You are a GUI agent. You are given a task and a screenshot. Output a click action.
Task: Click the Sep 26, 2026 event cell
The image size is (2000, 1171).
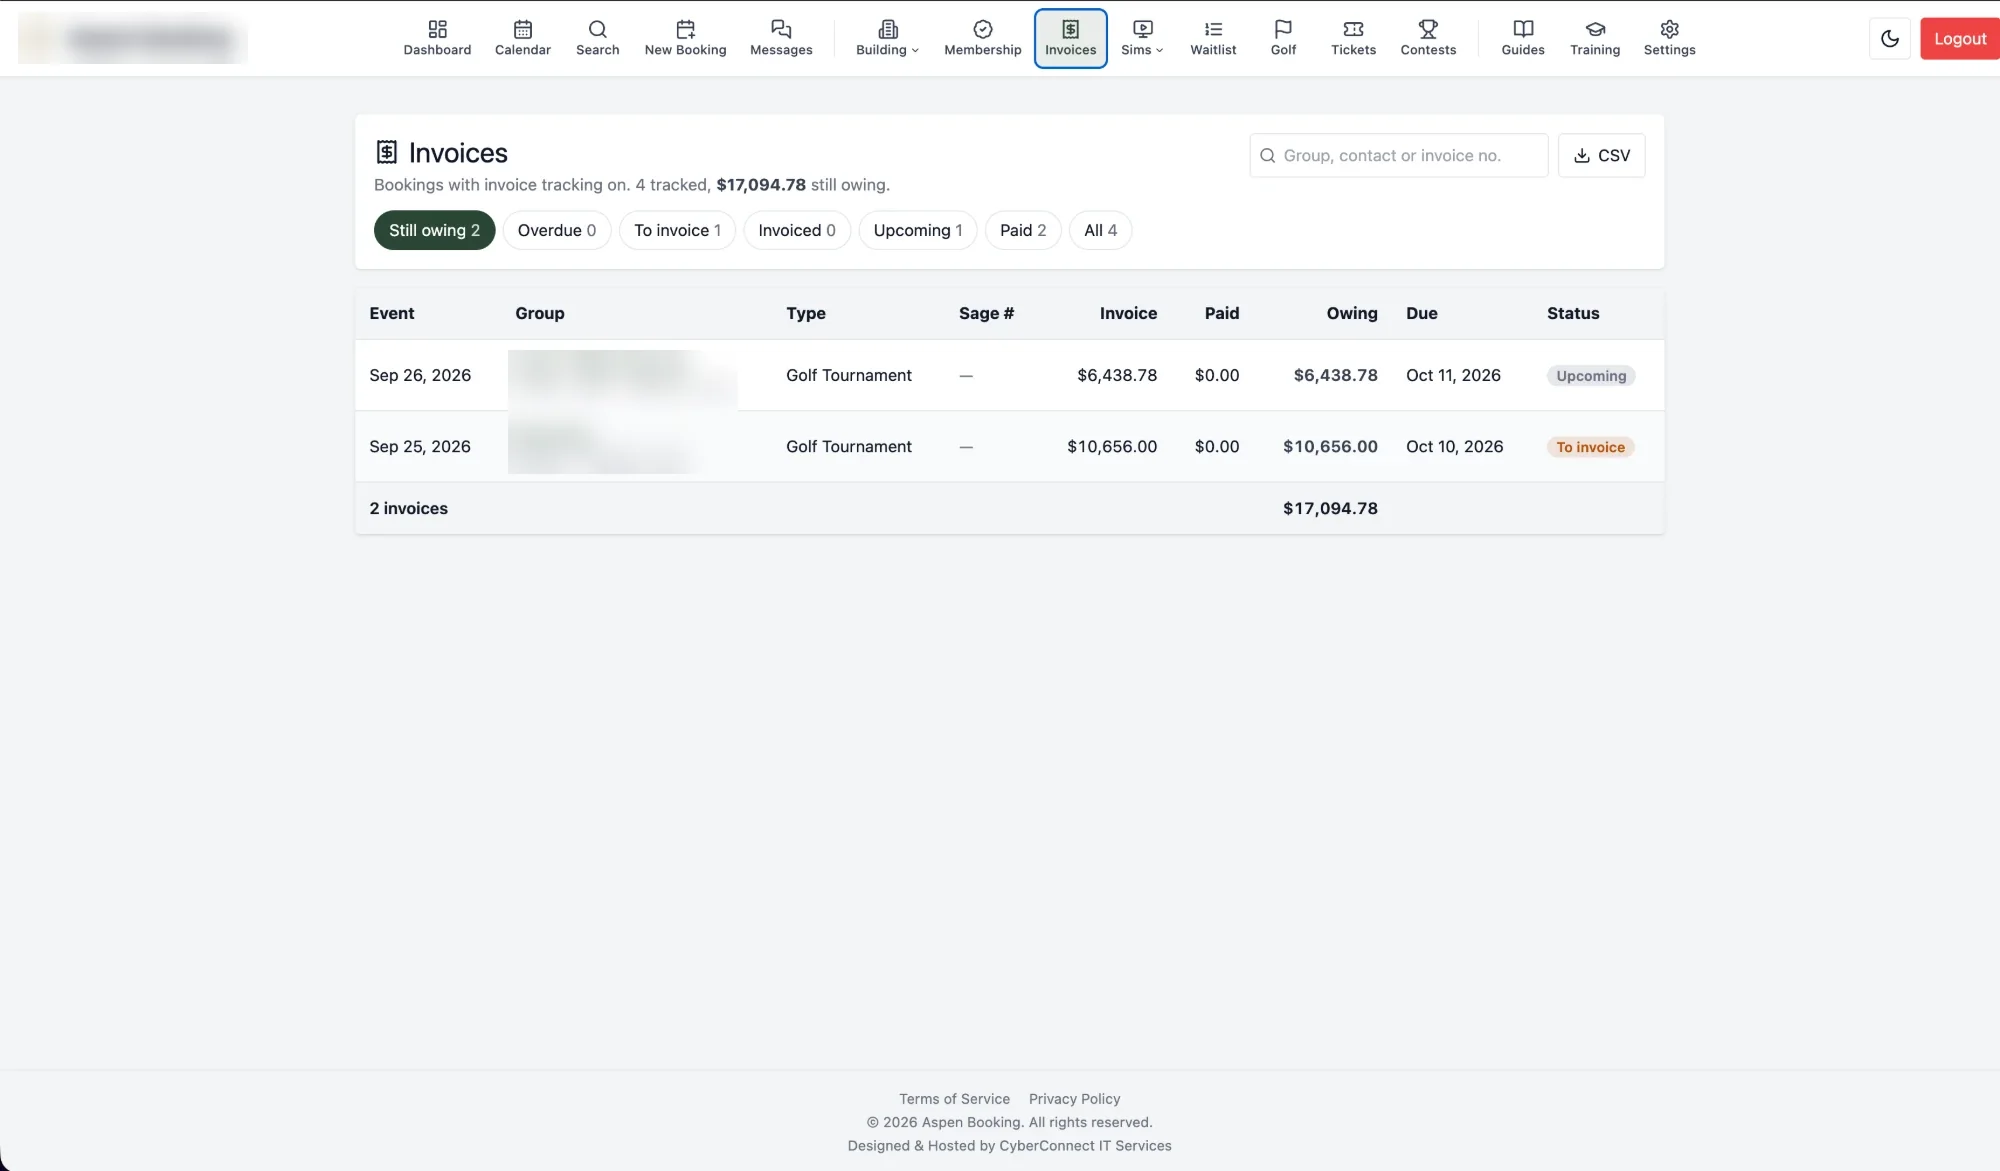420,375
